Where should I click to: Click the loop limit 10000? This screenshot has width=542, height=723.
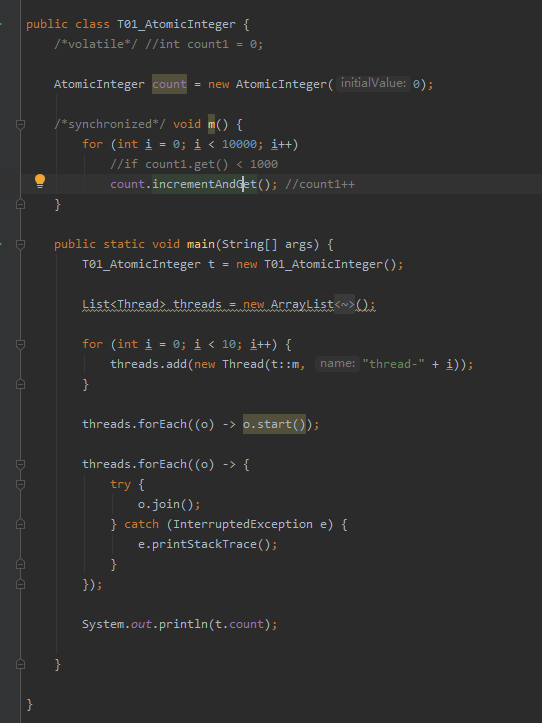(239, 144)
